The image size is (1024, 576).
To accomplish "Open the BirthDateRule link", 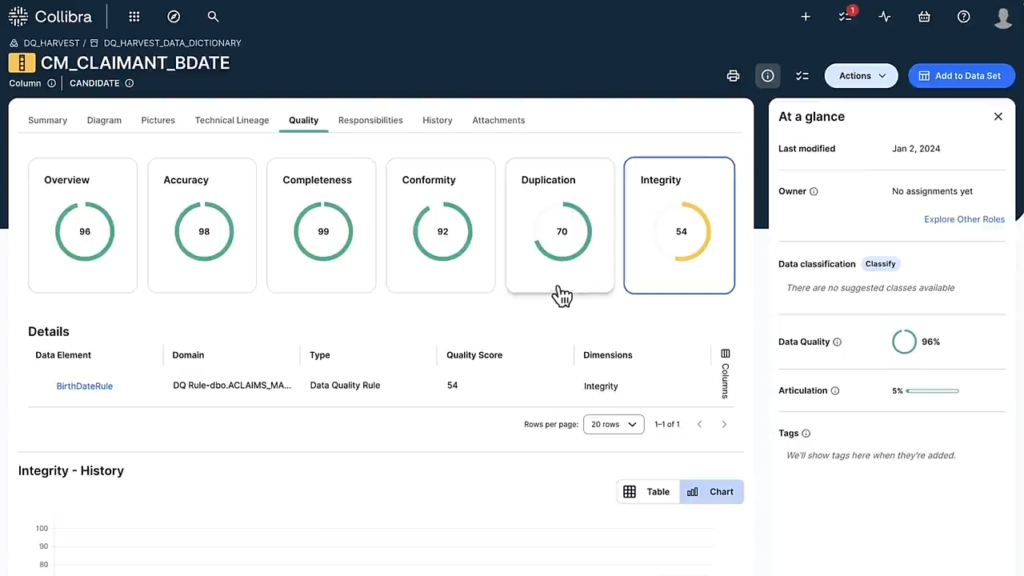I will (84, 386).
